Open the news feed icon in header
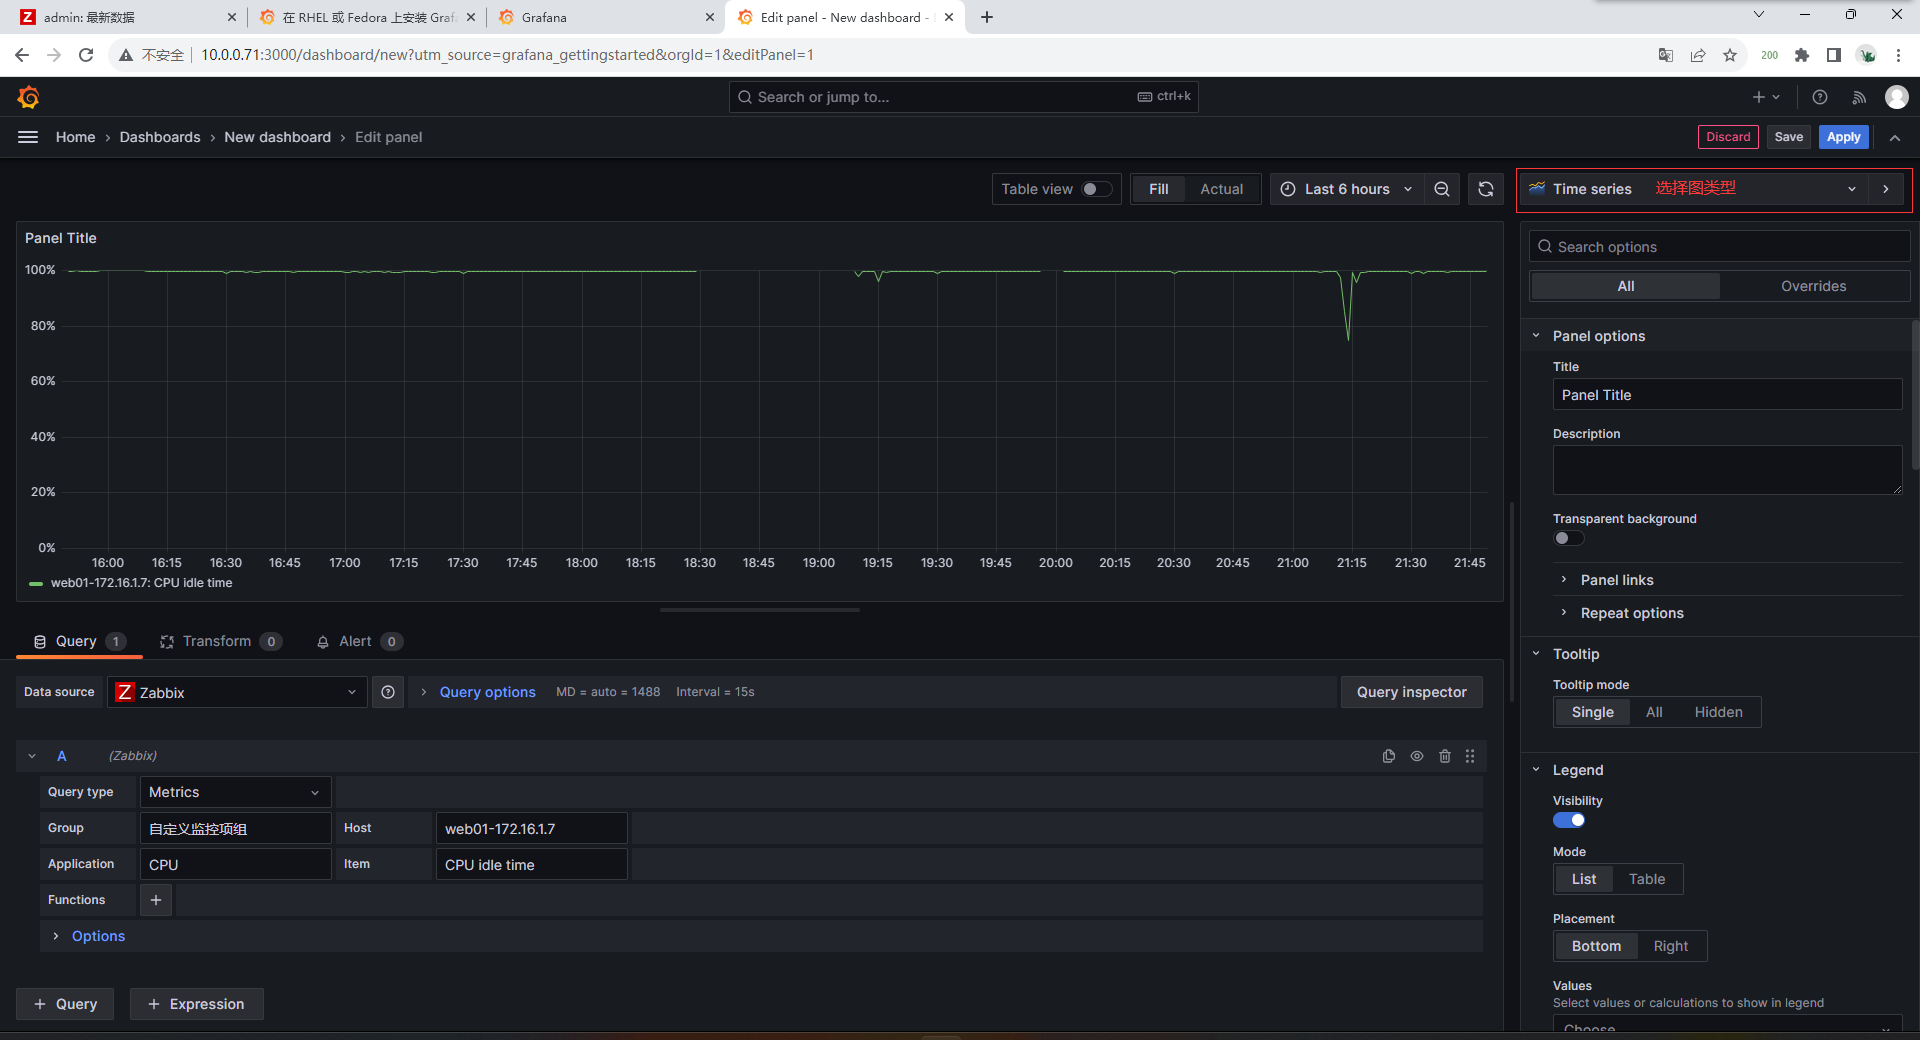 1859,97
